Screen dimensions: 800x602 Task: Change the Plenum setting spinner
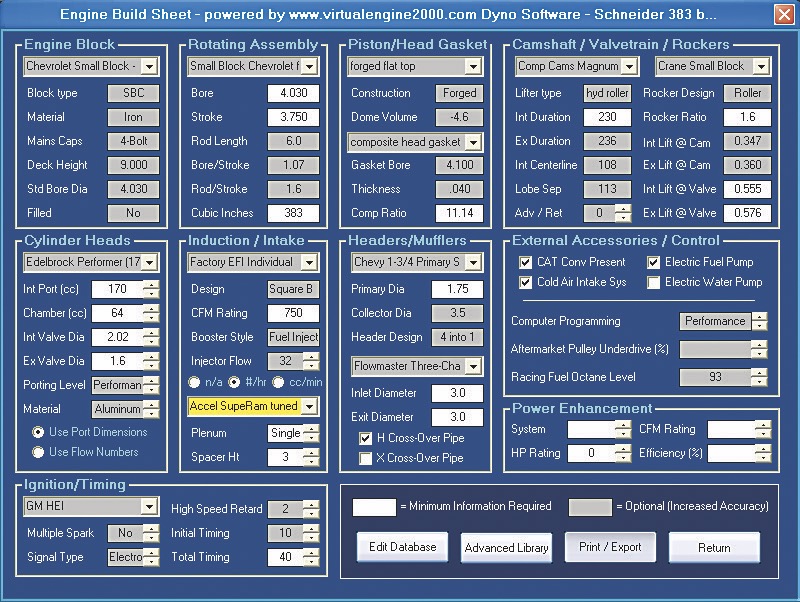click(311, 433)
